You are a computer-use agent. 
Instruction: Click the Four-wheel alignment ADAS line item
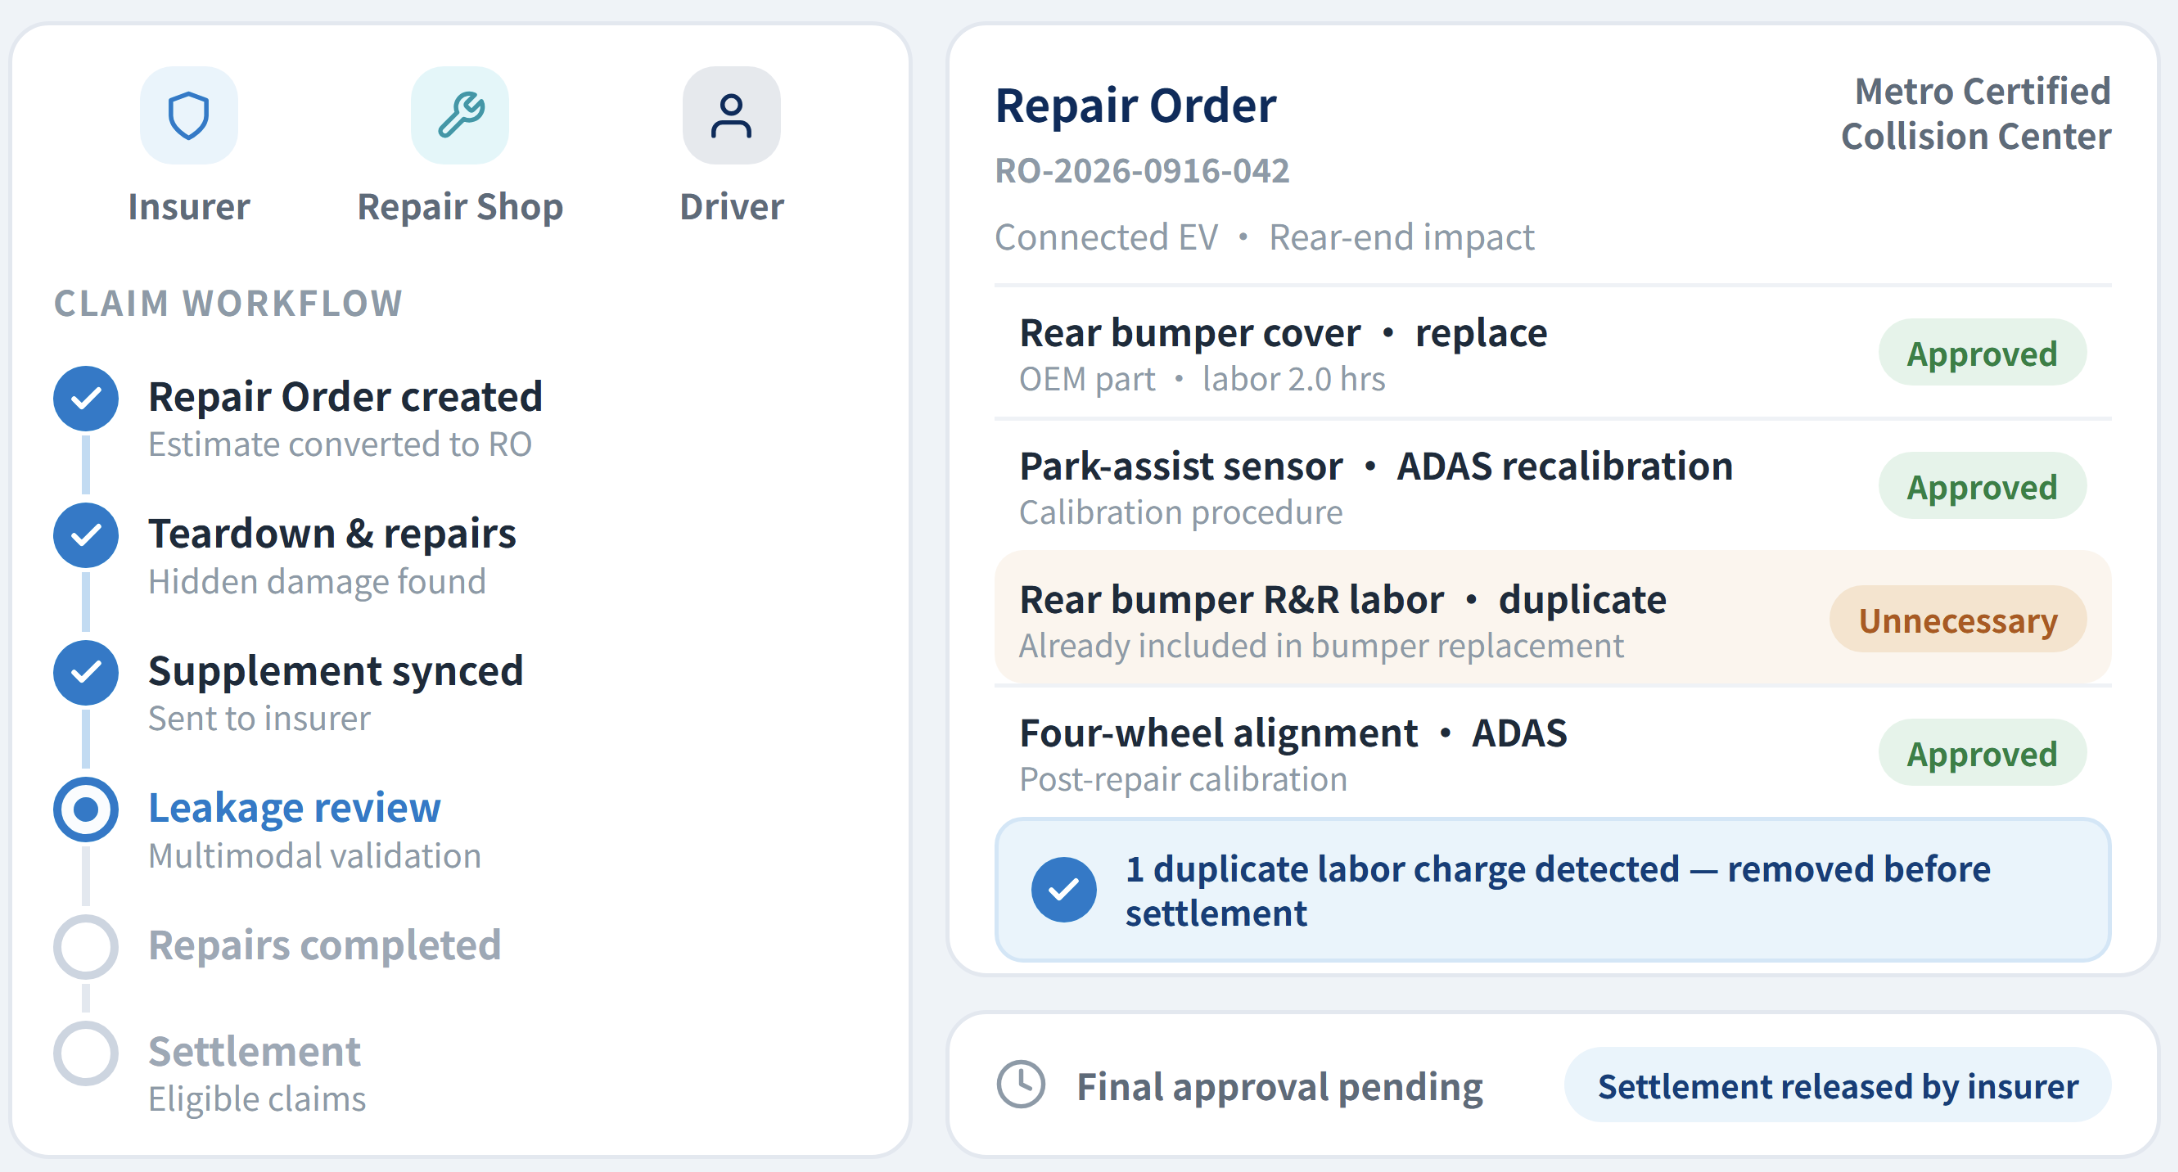pyautogui.click(x=1553, y=754)
